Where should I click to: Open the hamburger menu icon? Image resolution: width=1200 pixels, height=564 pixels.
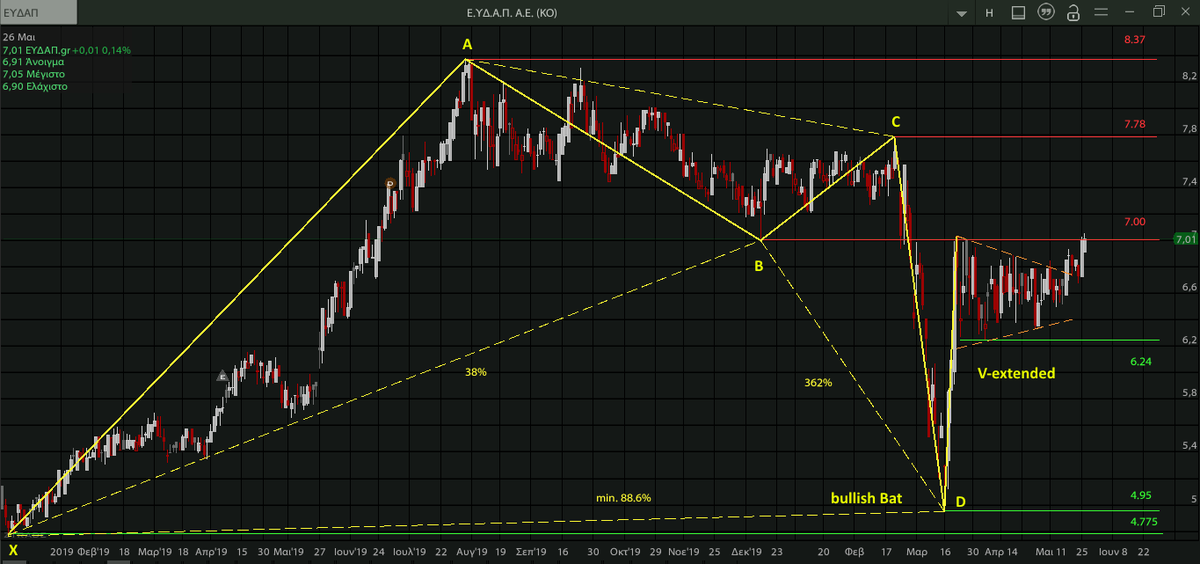tap(1102, 13)
